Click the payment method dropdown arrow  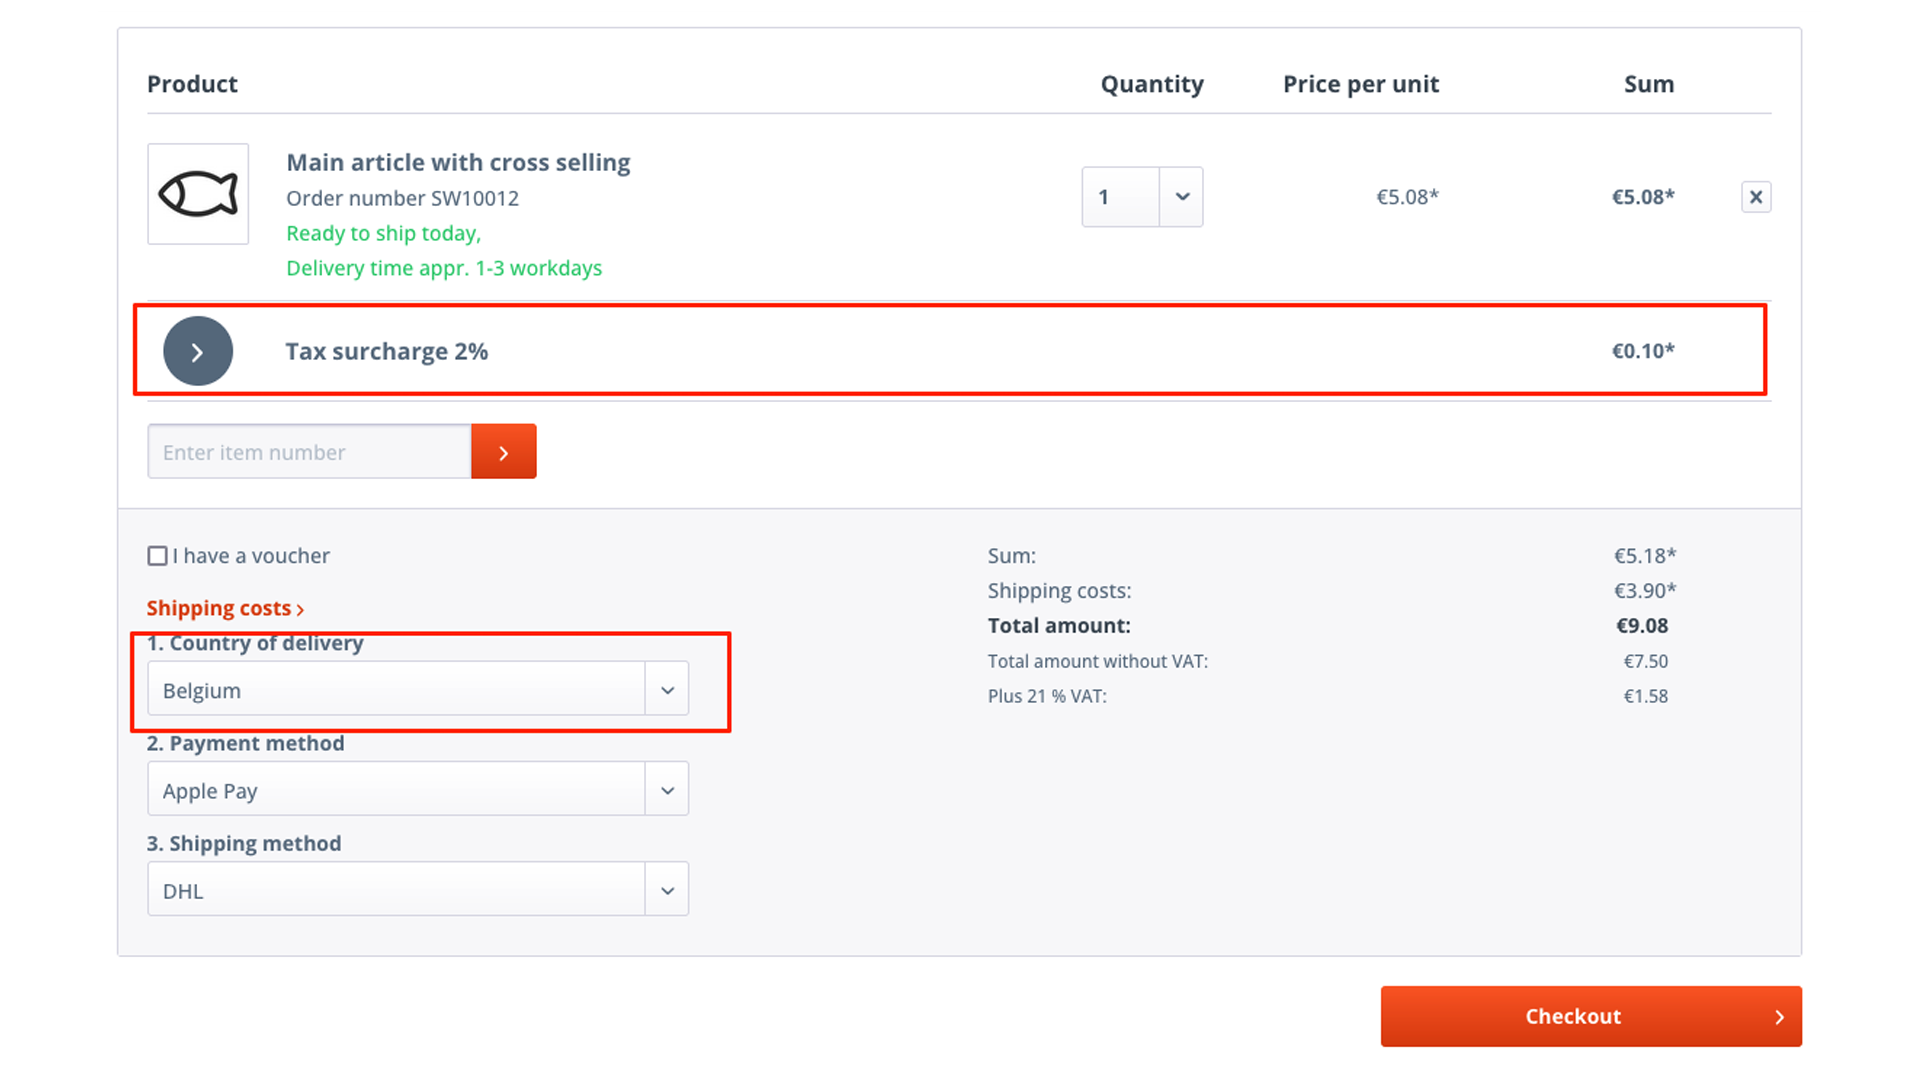click(x=666, y=789)
